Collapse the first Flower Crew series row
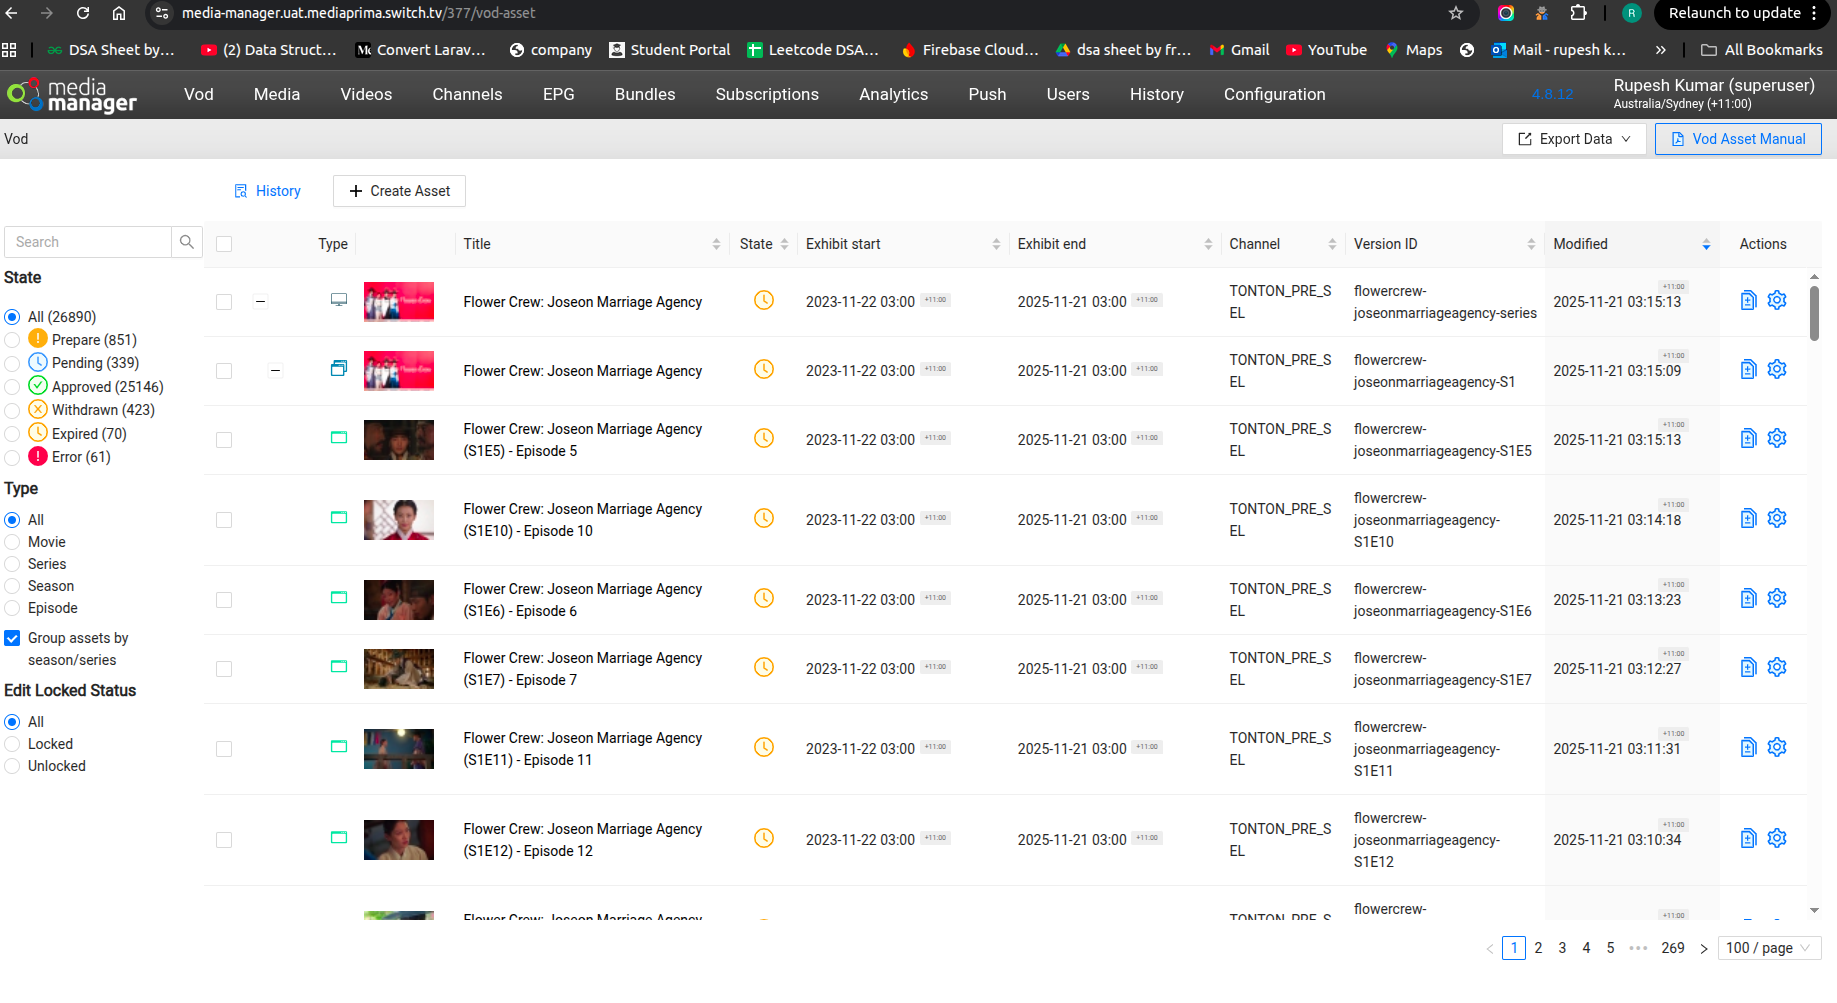This screenshot has width=1837, height=1003. click(x=260, y=301)
